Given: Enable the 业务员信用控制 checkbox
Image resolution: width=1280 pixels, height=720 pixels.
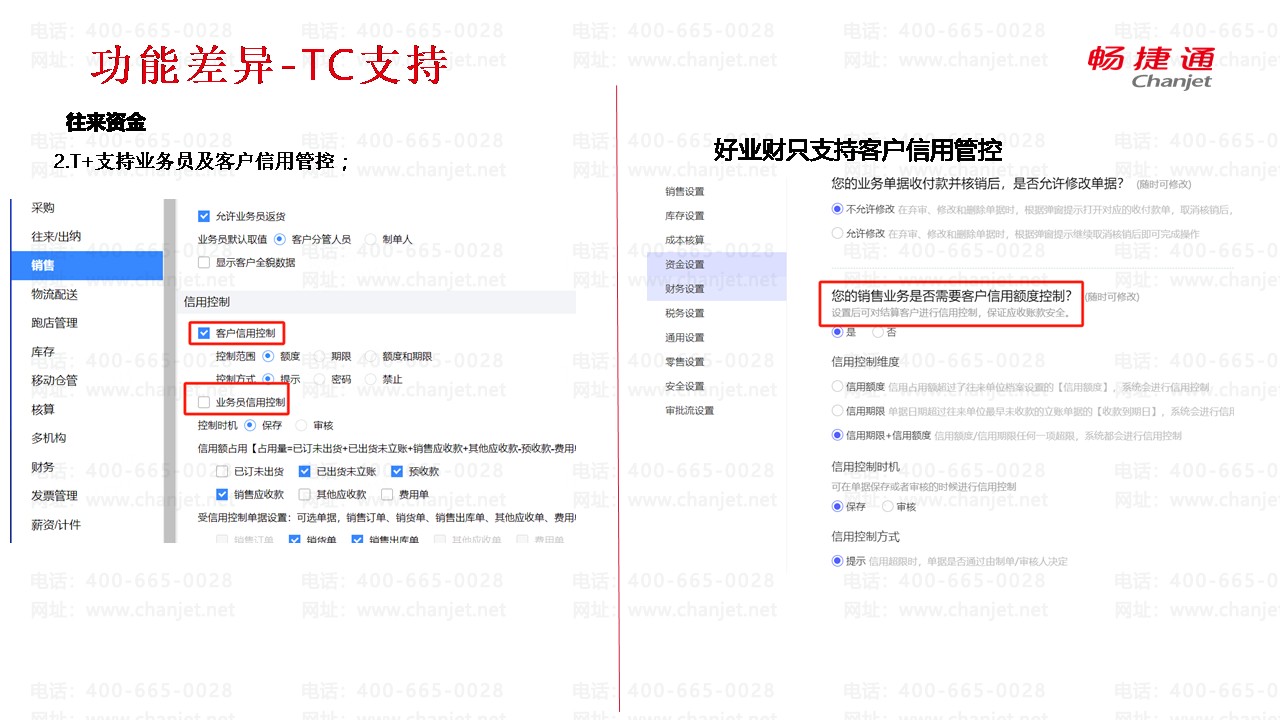Looking at the screenshot, I should pyautogui.click(x=204, y=402).
